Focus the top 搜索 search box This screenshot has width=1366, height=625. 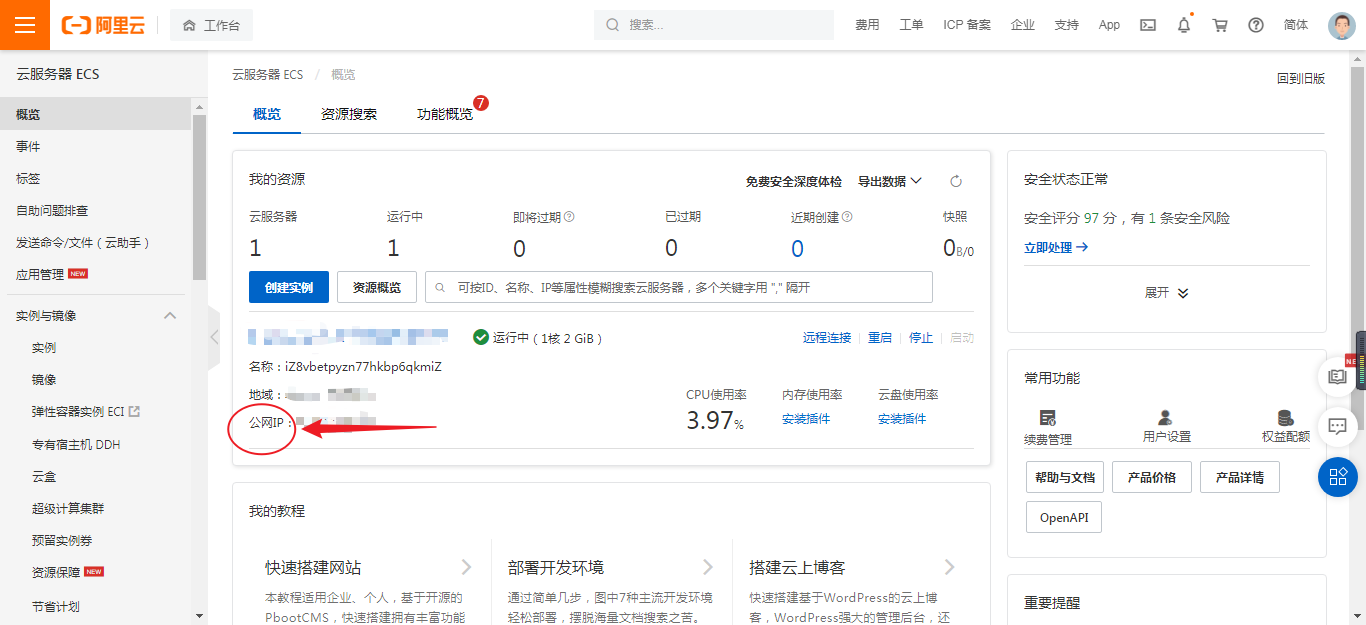click(714, 25)
